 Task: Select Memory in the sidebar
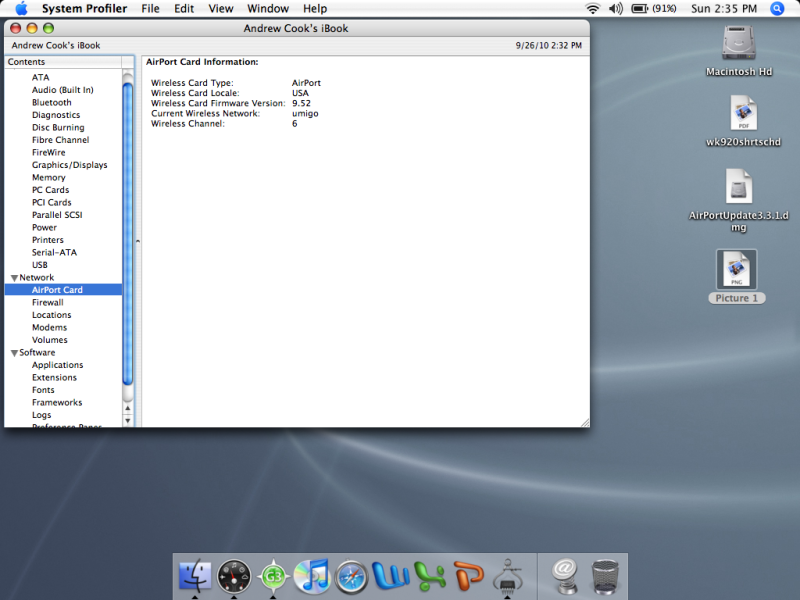(48, 178)
